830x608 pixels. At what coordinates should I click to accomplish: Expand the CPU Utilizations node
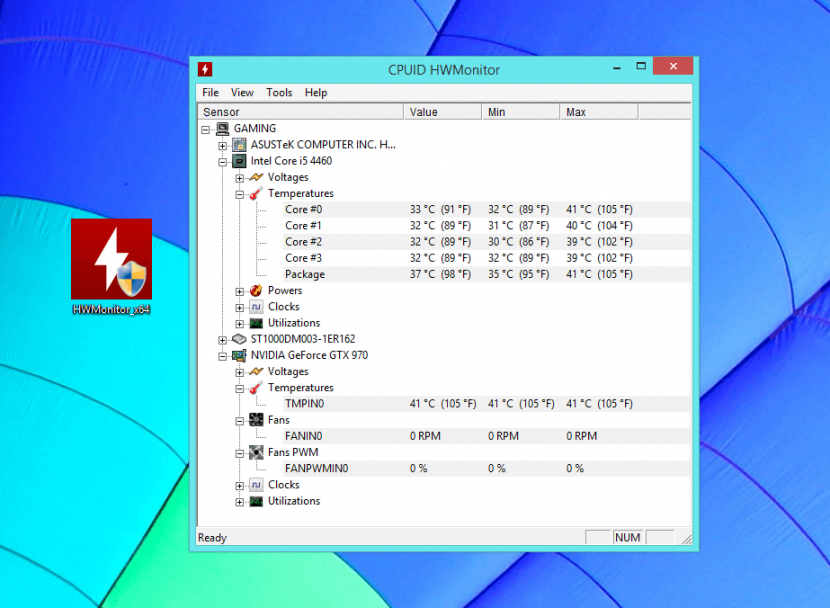click(240, 324)
